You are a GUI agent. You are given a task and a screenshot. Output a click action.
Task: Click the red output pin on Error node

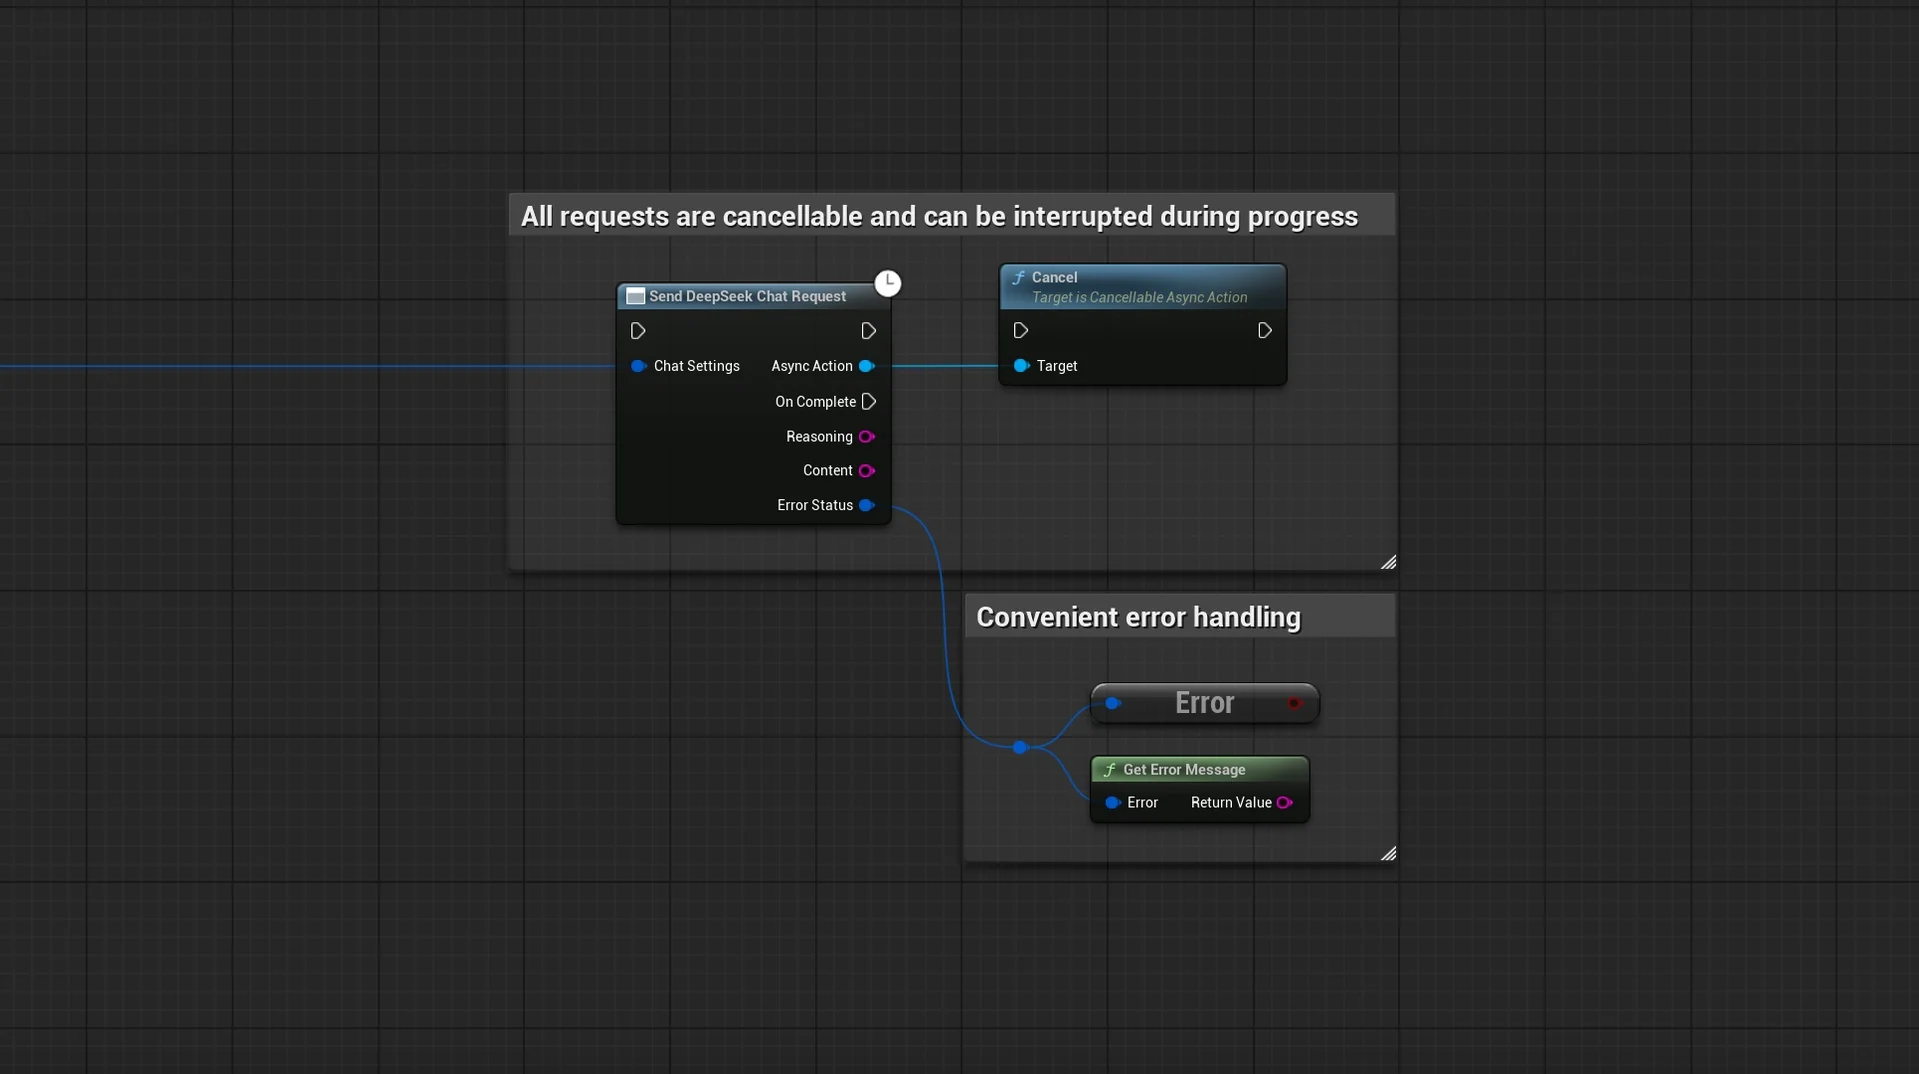point(1294,704)
